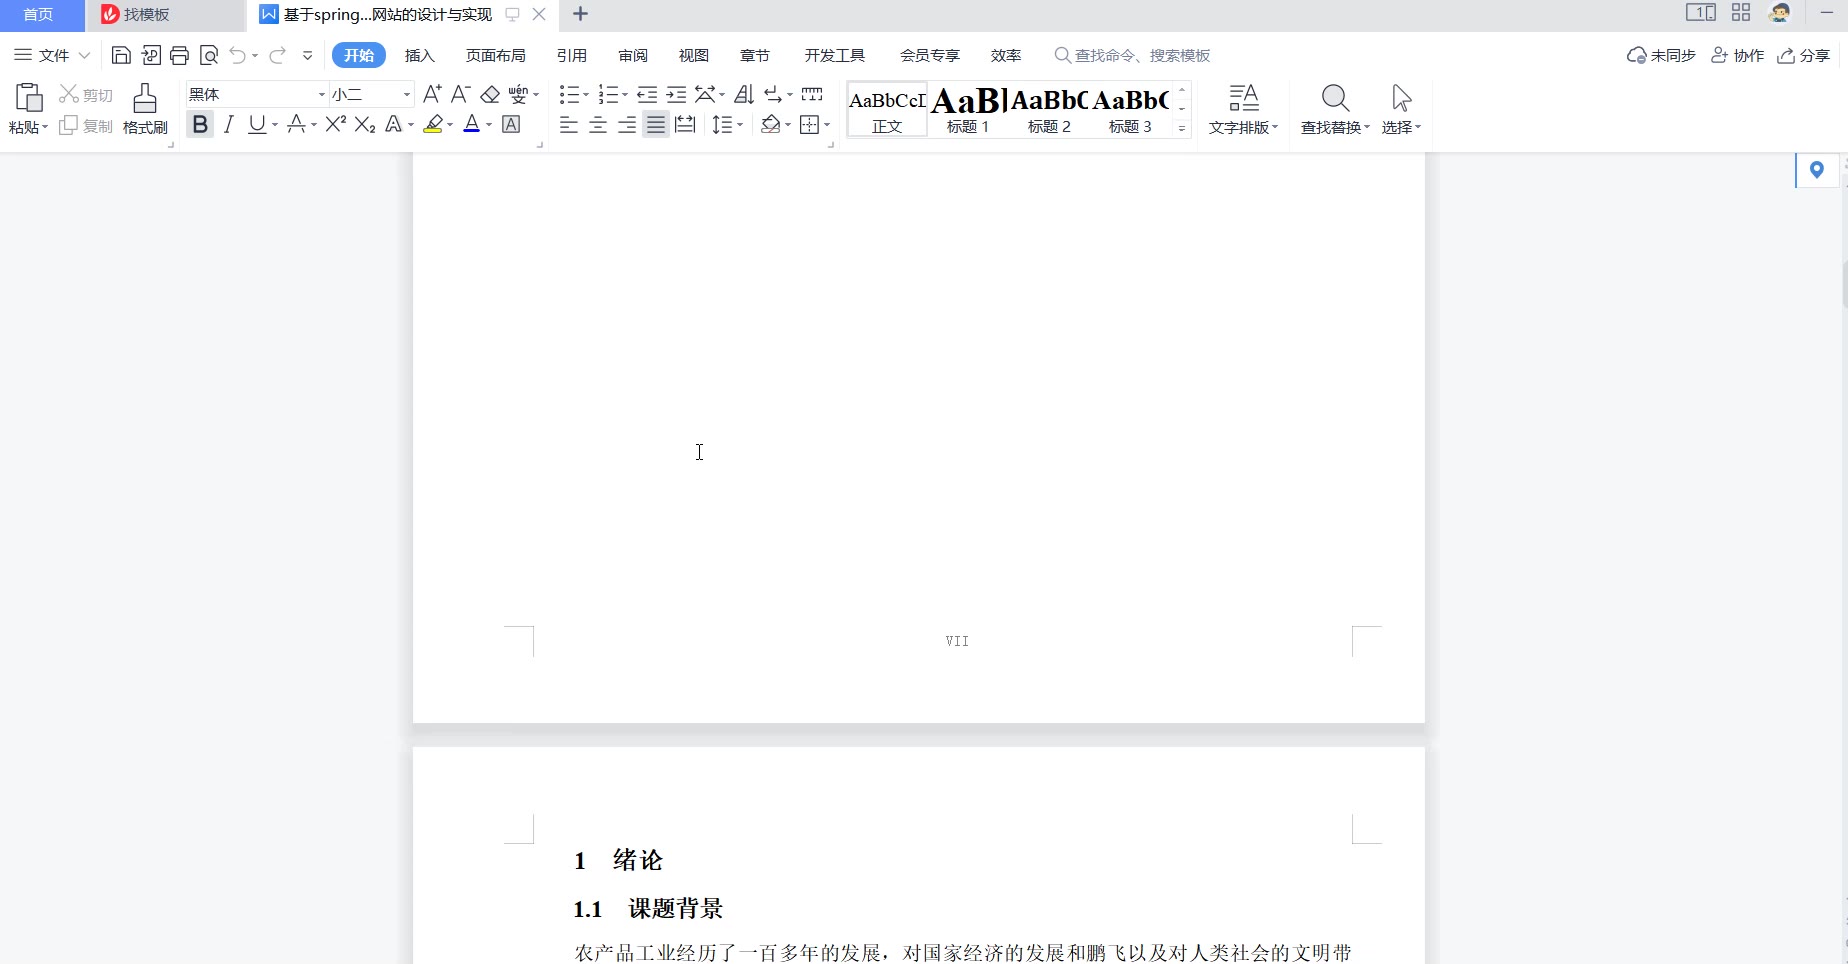1848x964 pixels.
Task: Click the Save document icon
Action: pyautogui.click(x=121, y=55)
